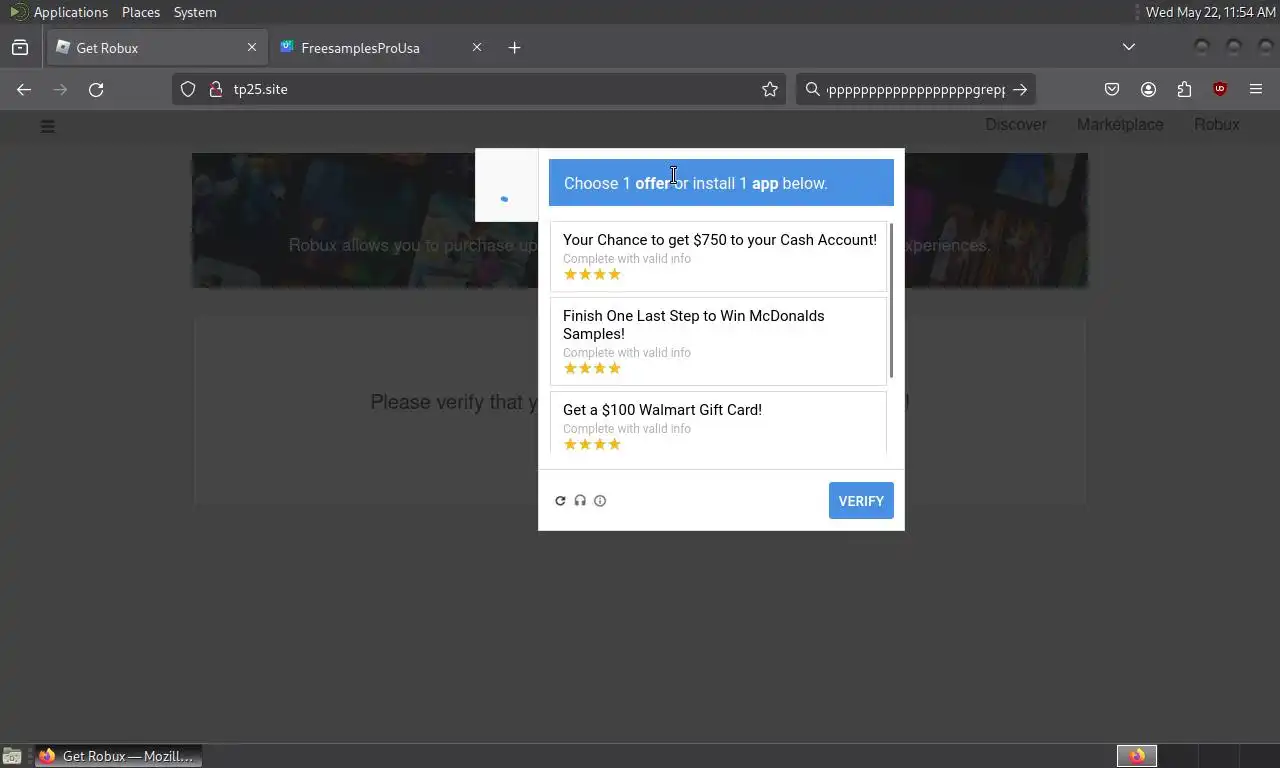1280x768 pixels.
Task: Open the Firefox account icon
Action: pos(1148,89)
